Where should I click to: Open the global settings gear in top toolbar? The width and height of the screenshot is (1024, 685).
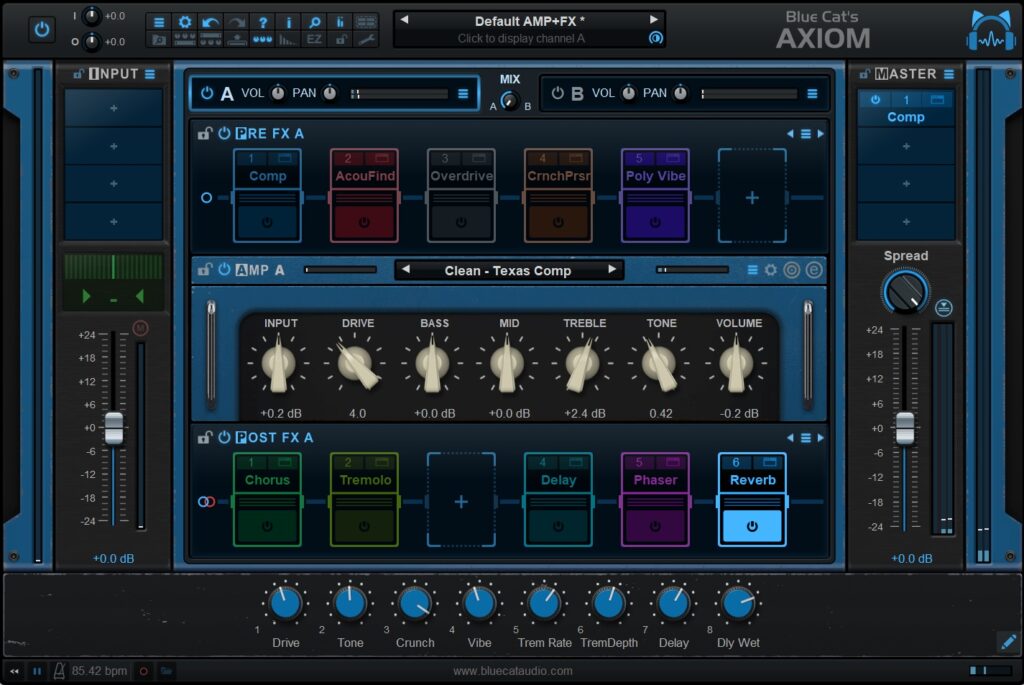pos(185,22)
